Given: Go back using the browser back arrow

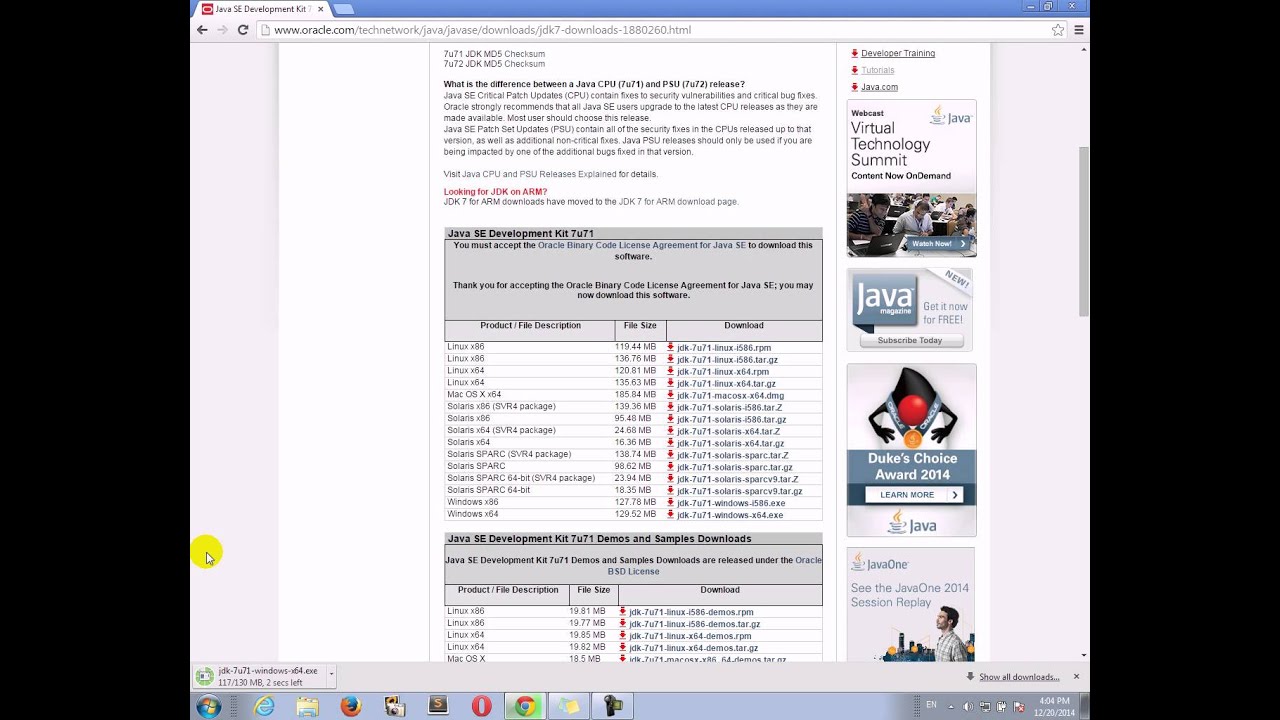Looking at the screenshot, I should [202, 30].
